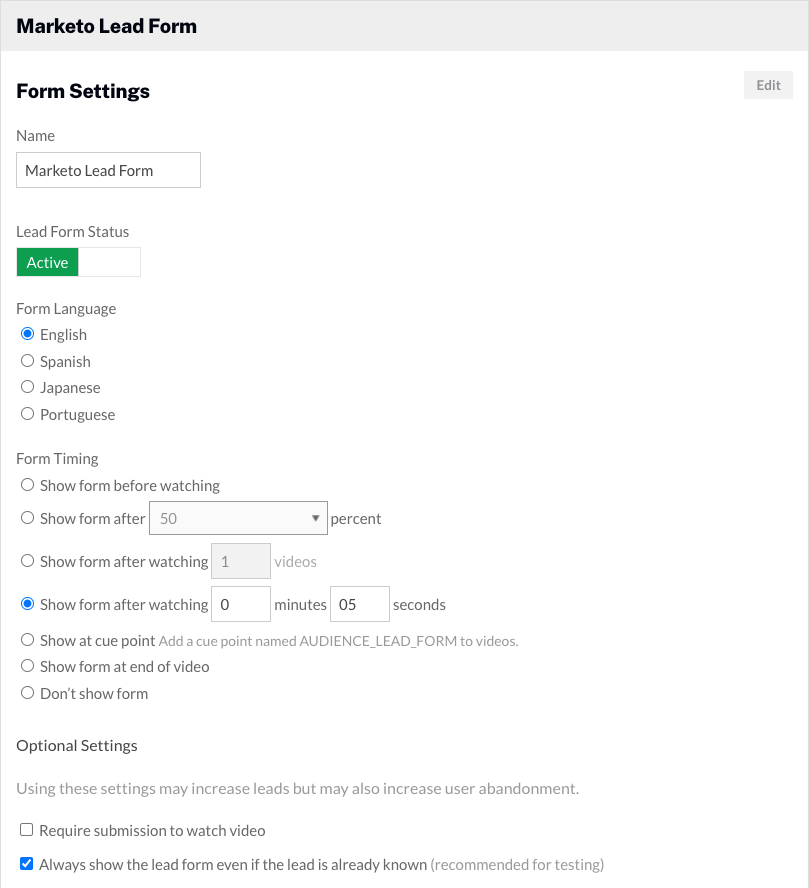
Task: Select 'Don't show form' option
Action: (x=27, y=692)
